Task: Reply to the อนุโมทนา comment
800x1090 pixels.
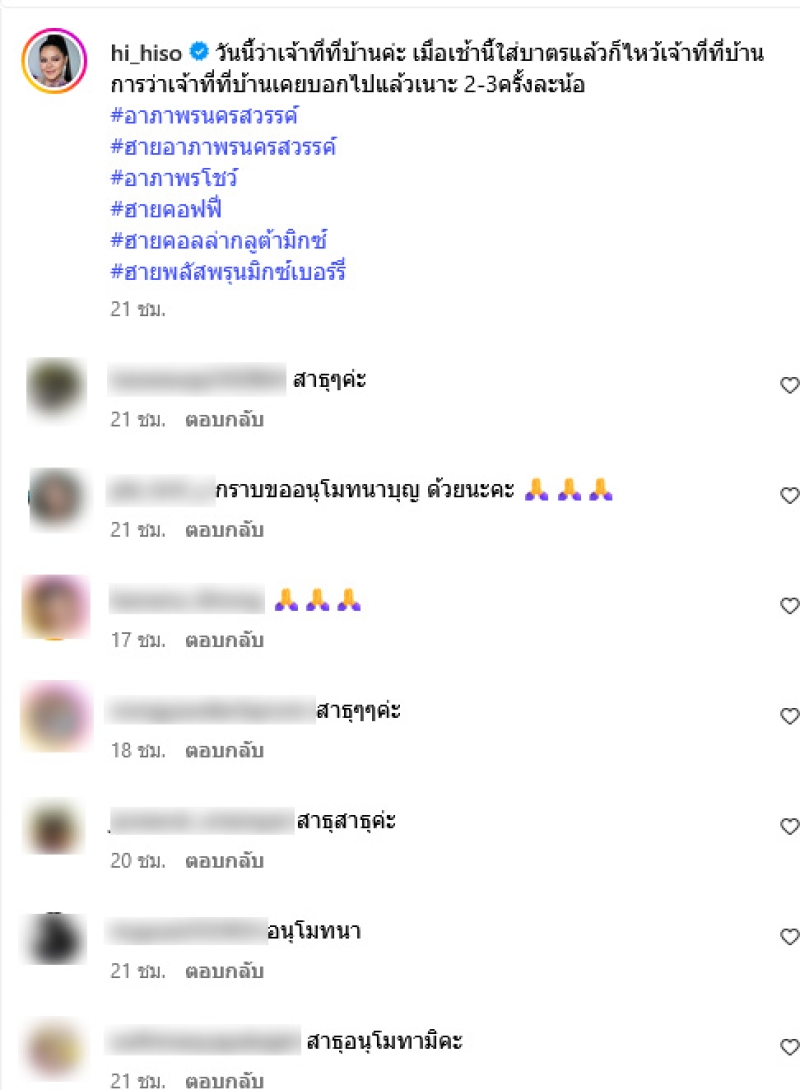Action: tap(225, 971)
